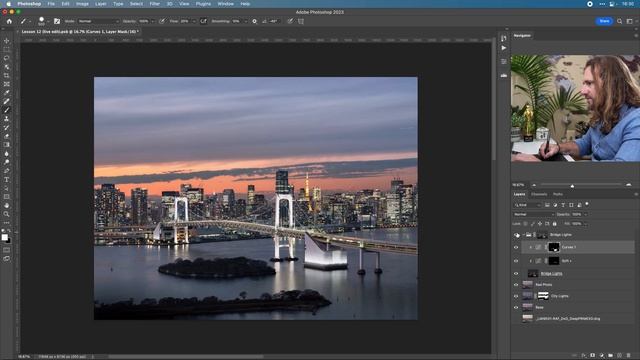Viewport: 640px width, 360px height.
Task: Select the Pen tool
Action: 7,171
